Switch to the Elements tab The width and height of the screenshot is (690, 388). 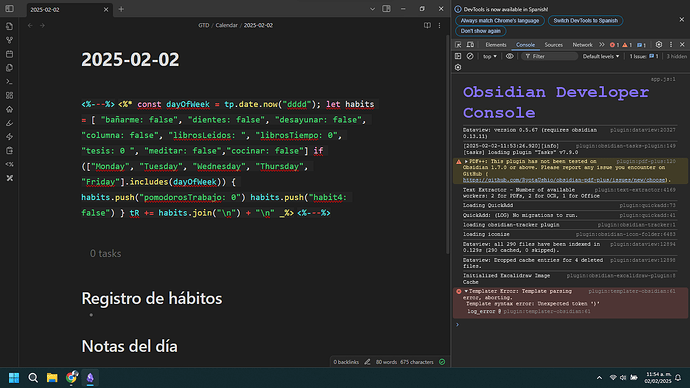tap(495, 45)
